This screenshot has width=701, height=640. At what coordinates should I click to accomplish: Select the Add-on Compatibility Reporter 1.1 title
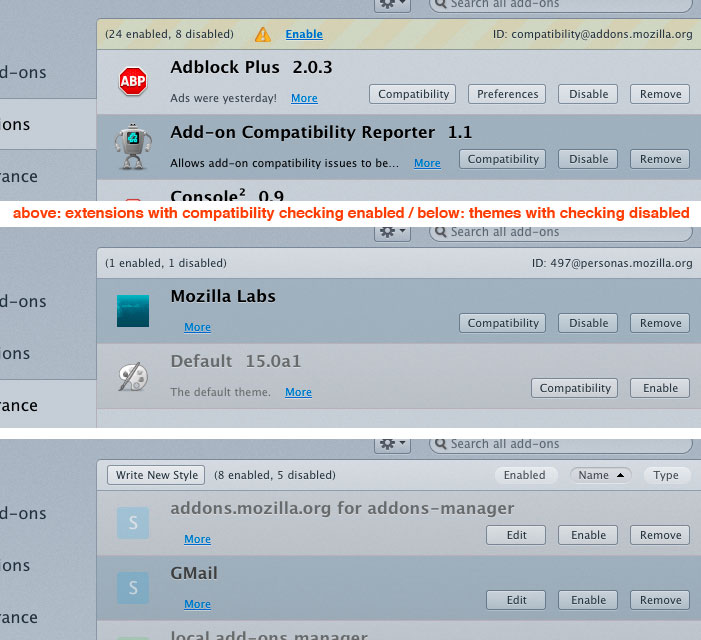click(x=321, y=132)
